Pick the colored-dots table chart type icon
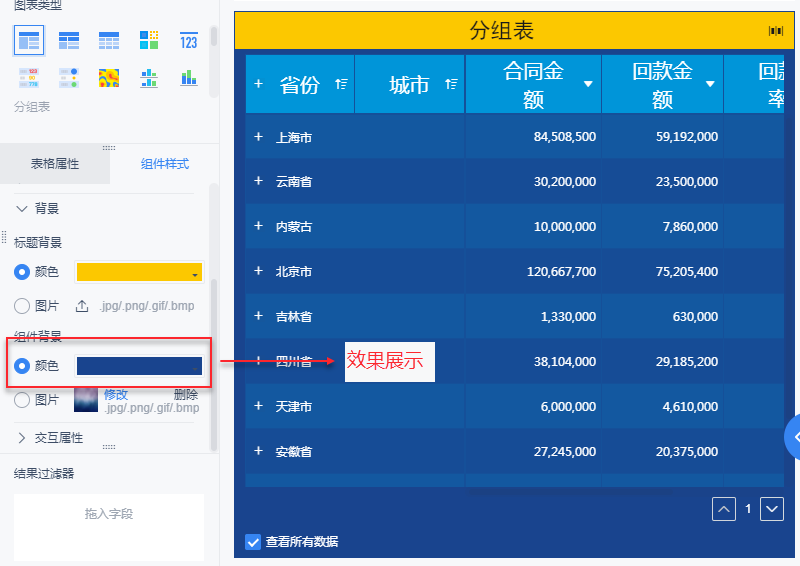Screen dimensions: 800x566 (69, 78)
